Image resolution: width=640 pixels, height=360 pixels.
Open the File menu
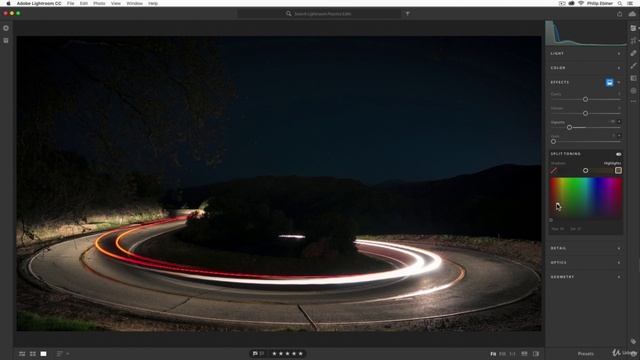[71, 3]
